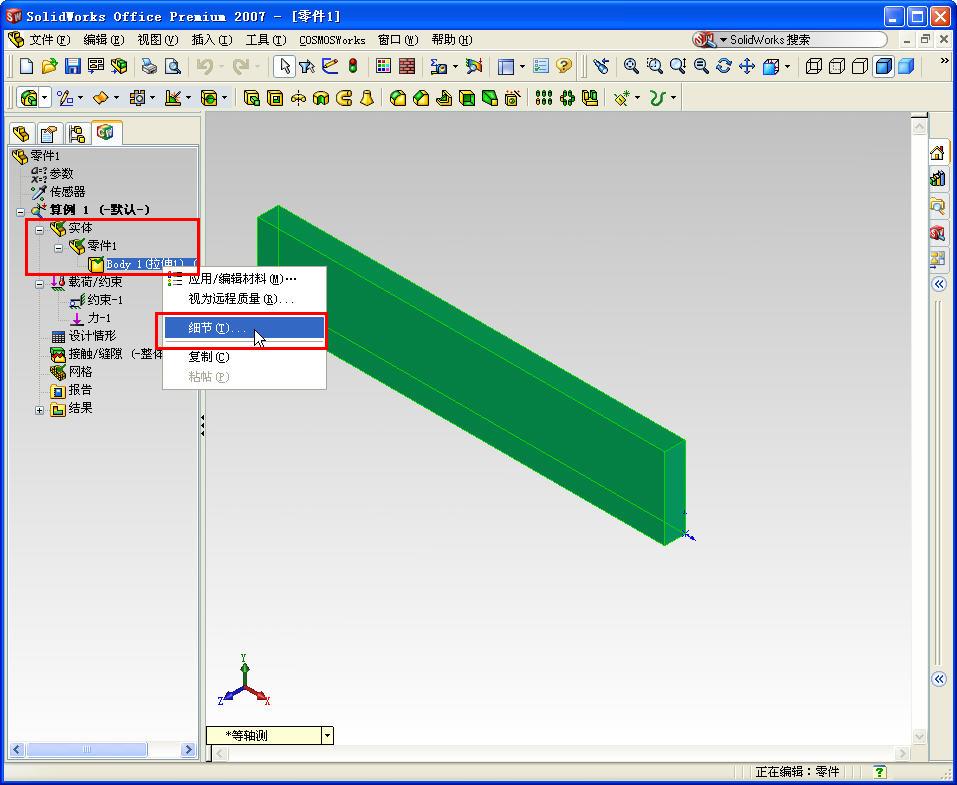
Task: Switch to Shaded With Edges display
Action: [x=883, y=66]
